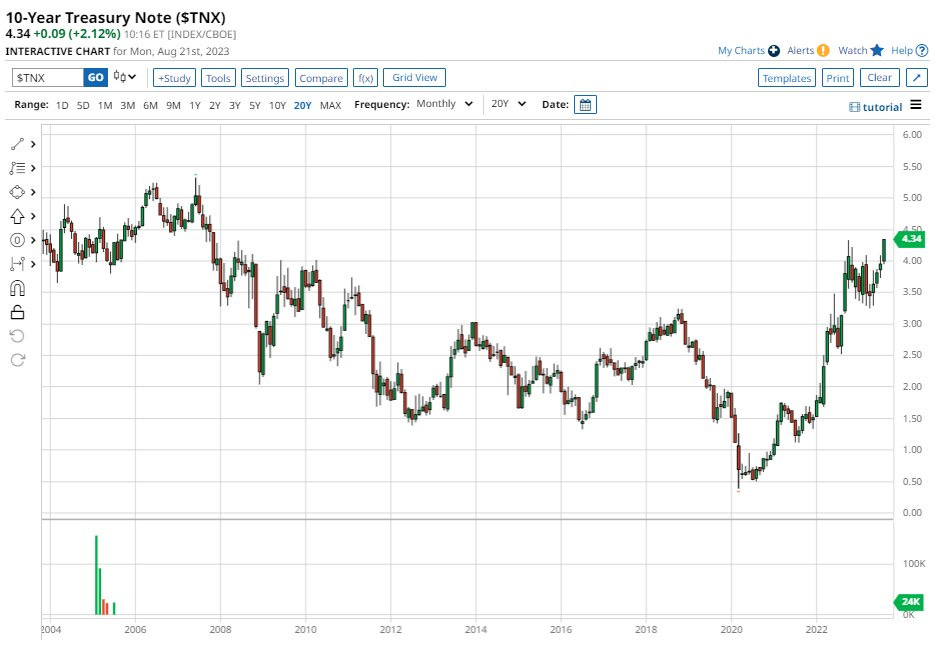The image size is (936, 649).
Task: Select the trend line drawing tool
Action: tap(17, 144)
